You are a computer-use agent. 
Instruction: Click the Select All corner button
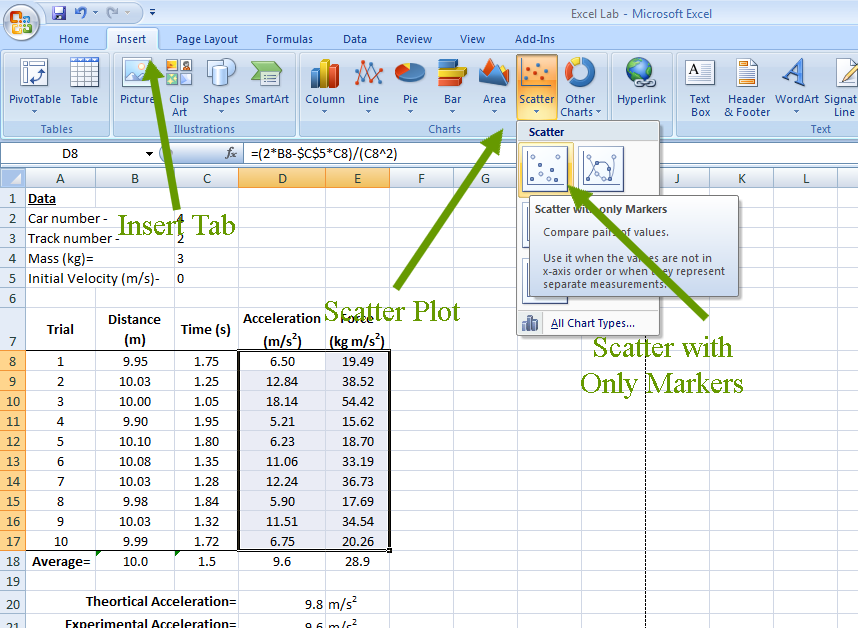coord(13,178)
